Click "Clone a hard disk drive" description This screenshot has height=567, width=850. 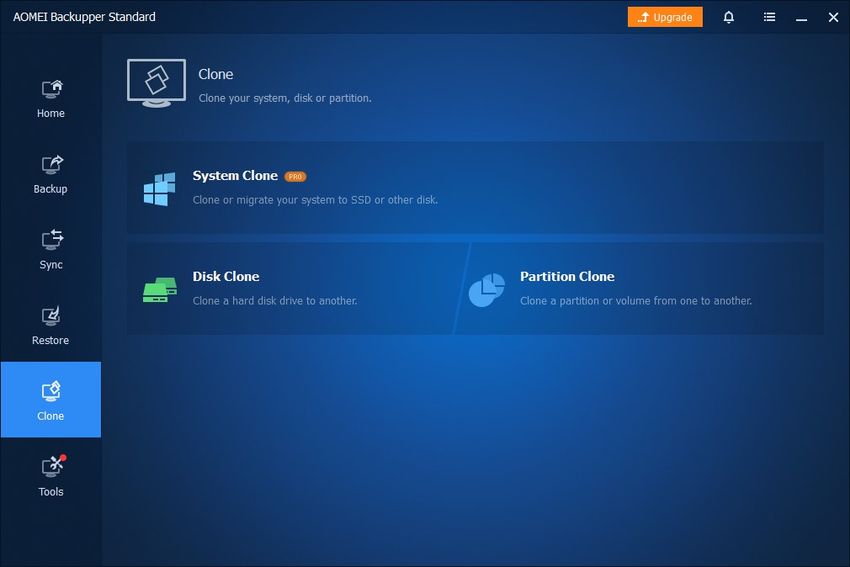click(275, 301)
